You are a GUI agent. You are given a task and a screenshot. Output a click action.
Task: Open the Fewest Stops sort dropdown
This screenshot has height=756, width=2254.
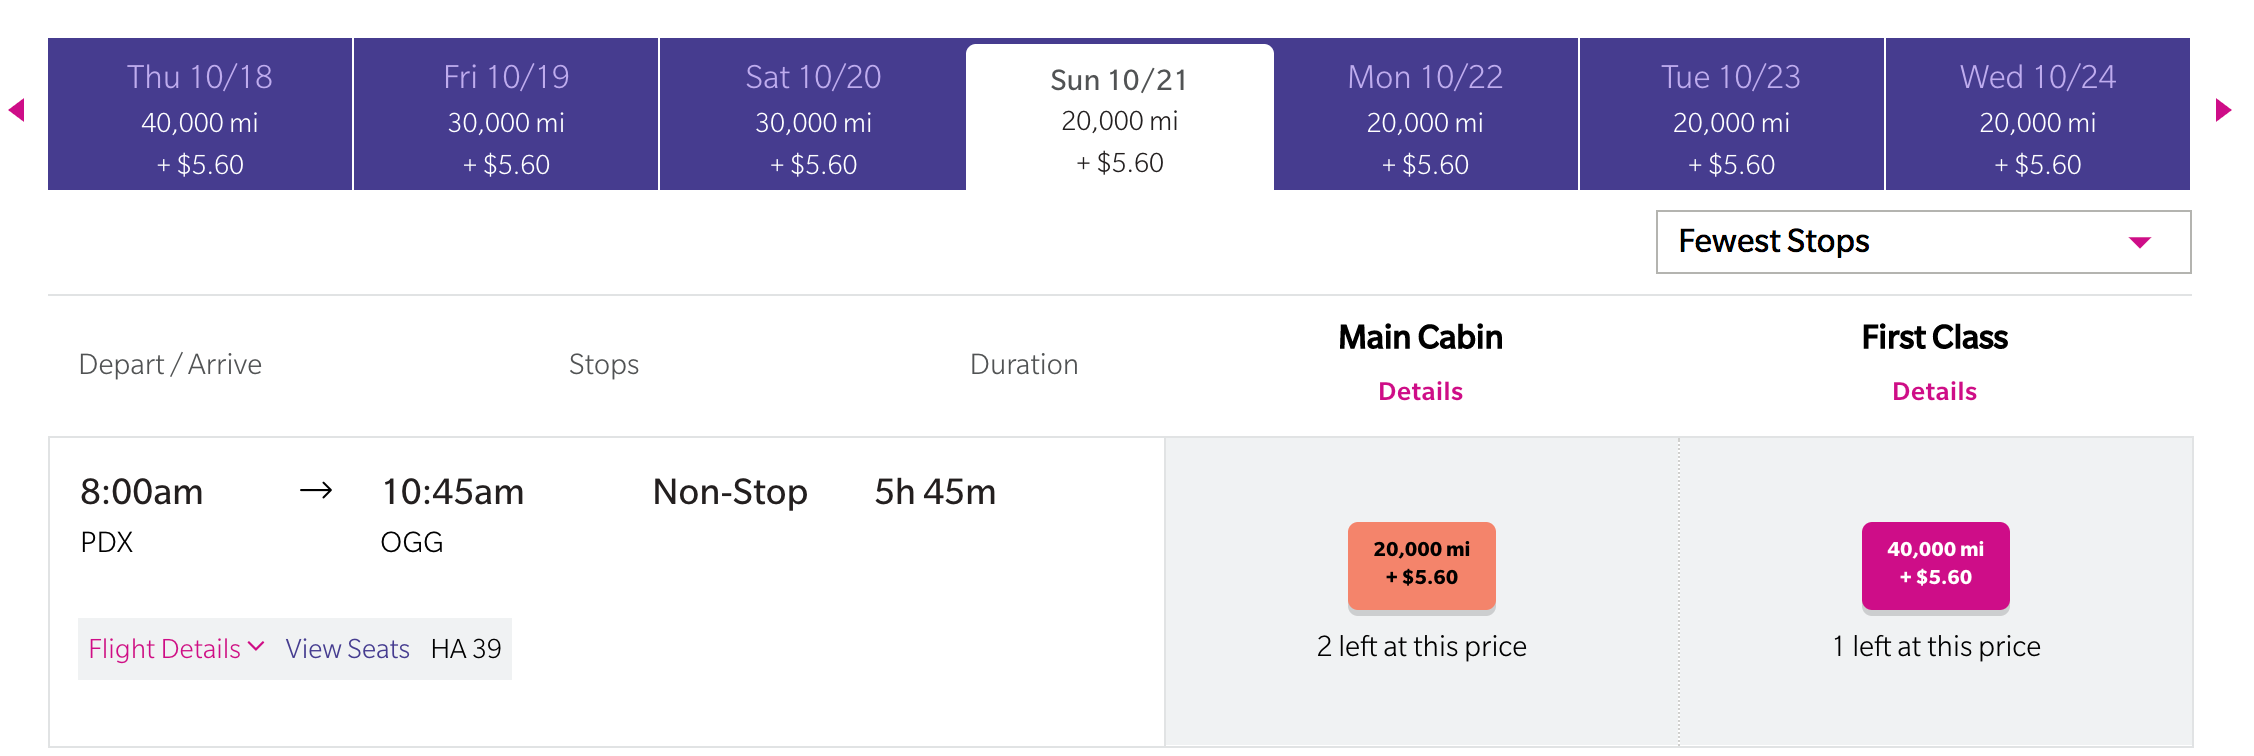click(1900, 242)
